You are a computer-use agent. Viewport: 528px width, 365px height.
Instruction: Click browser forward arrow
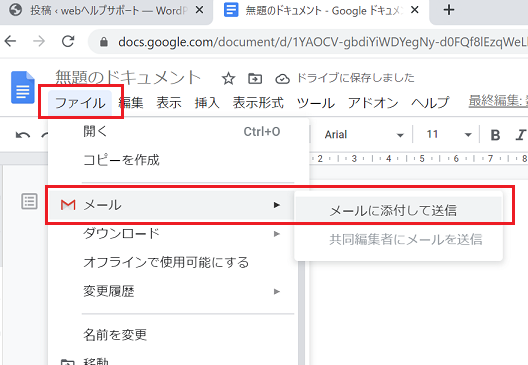coord(39,41)
